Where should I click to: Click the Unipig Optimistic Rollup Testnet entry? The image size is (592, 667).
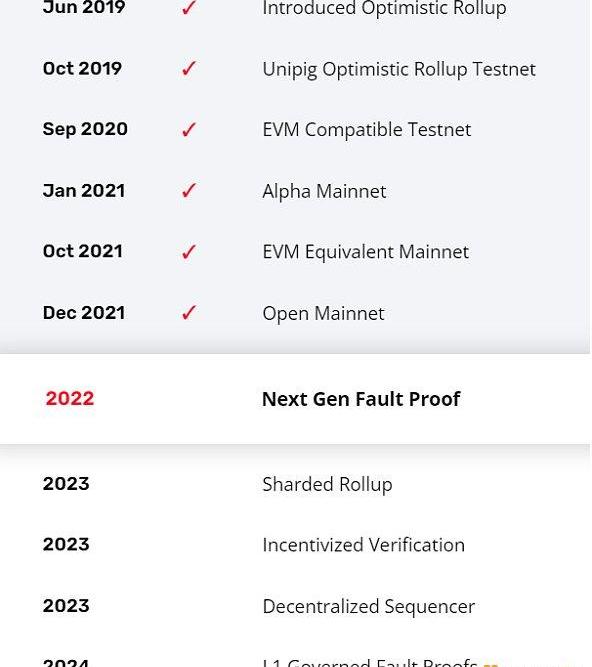tap(399, 70)
